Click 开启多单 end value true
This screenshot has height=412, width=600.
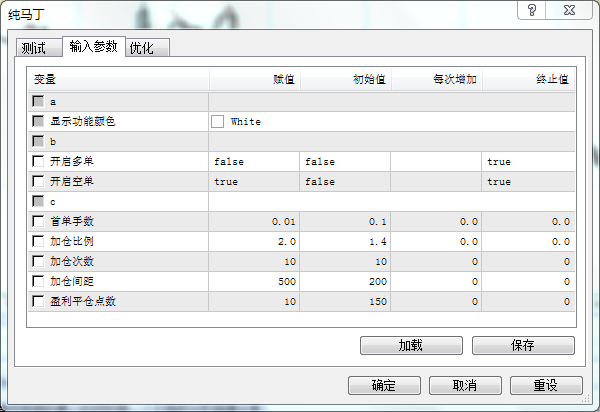tap(528, 162)
